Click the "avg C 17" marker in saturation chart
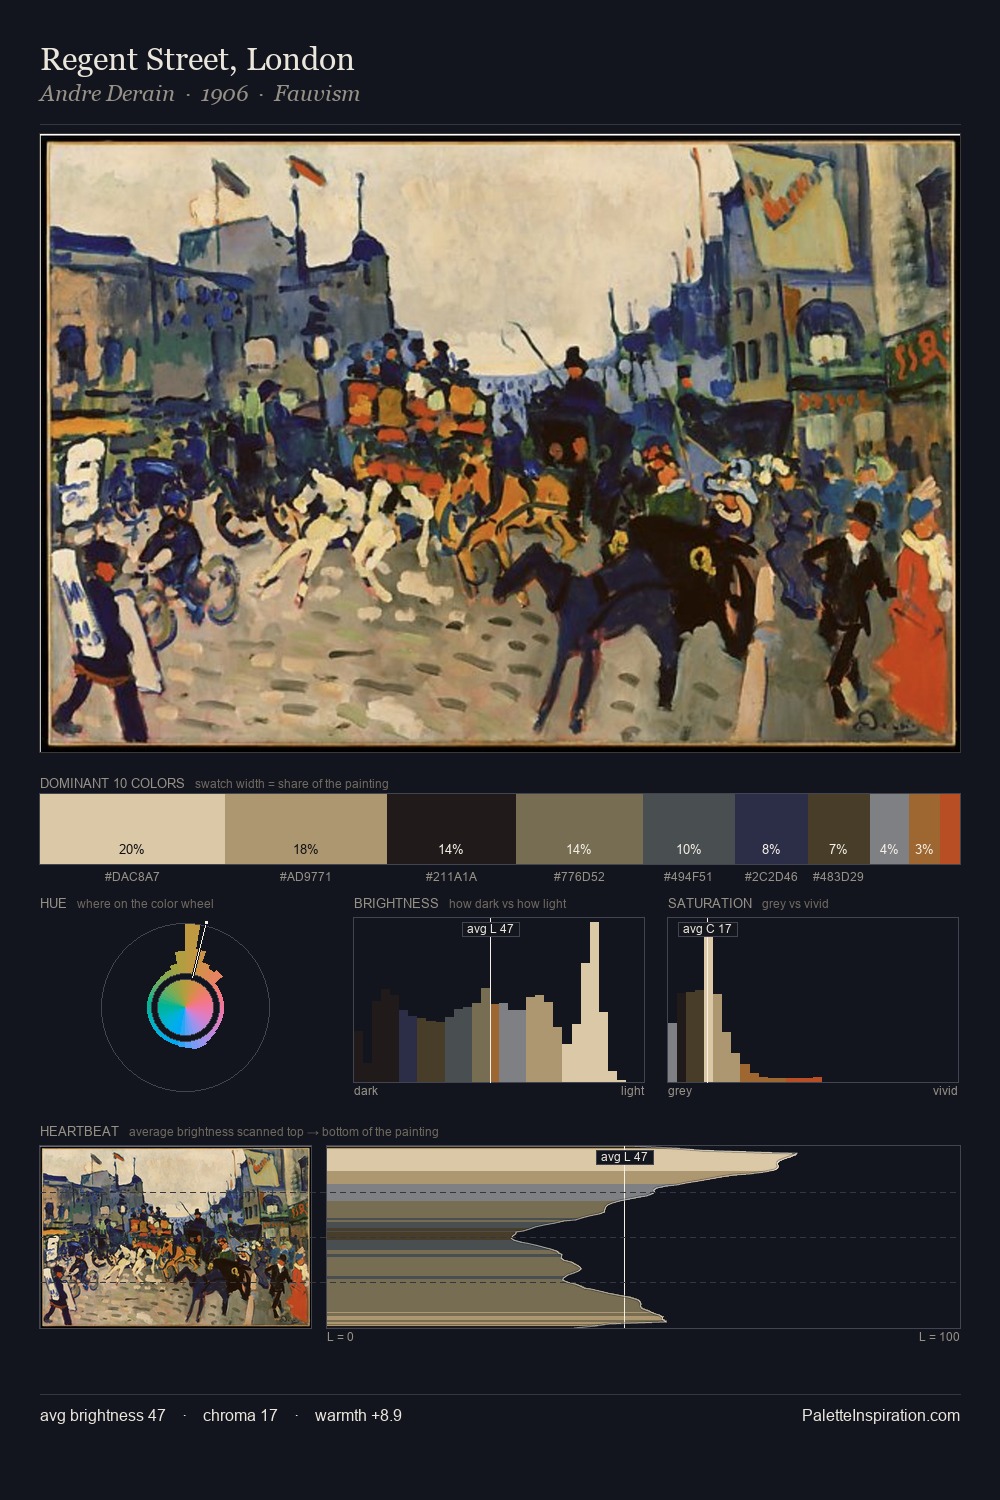The image size is (1000, 1500). pos(707,929)
